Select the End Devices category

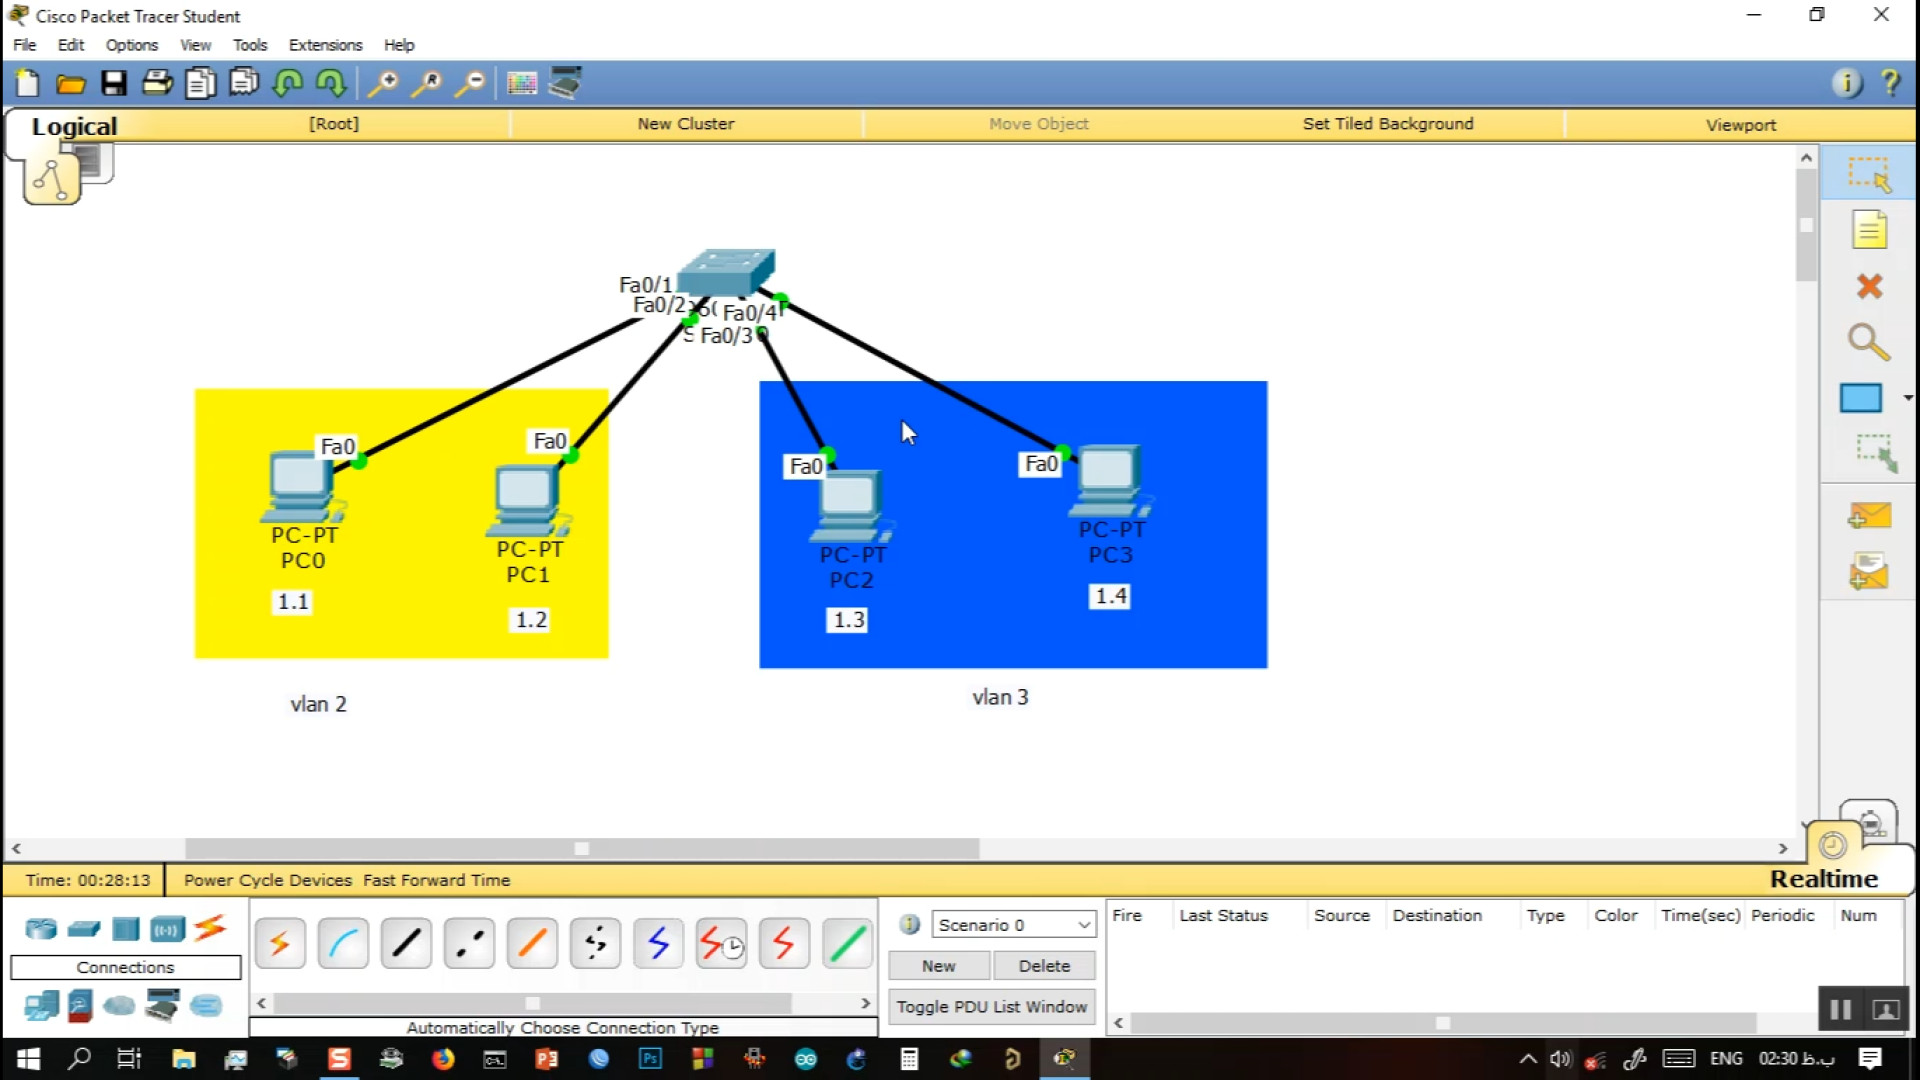pos(41,1006)
